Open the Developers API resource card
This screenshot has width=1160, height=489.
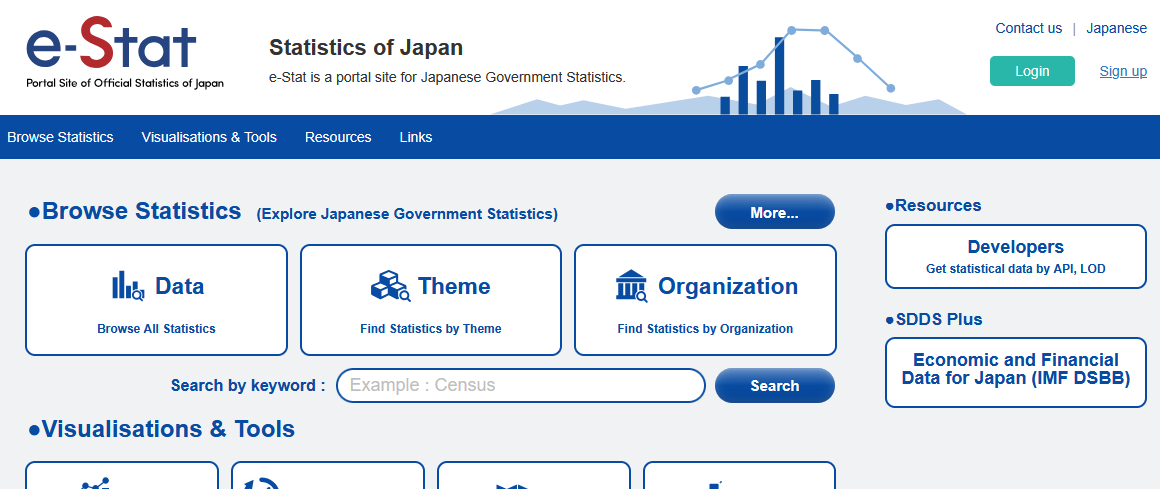1015,256
